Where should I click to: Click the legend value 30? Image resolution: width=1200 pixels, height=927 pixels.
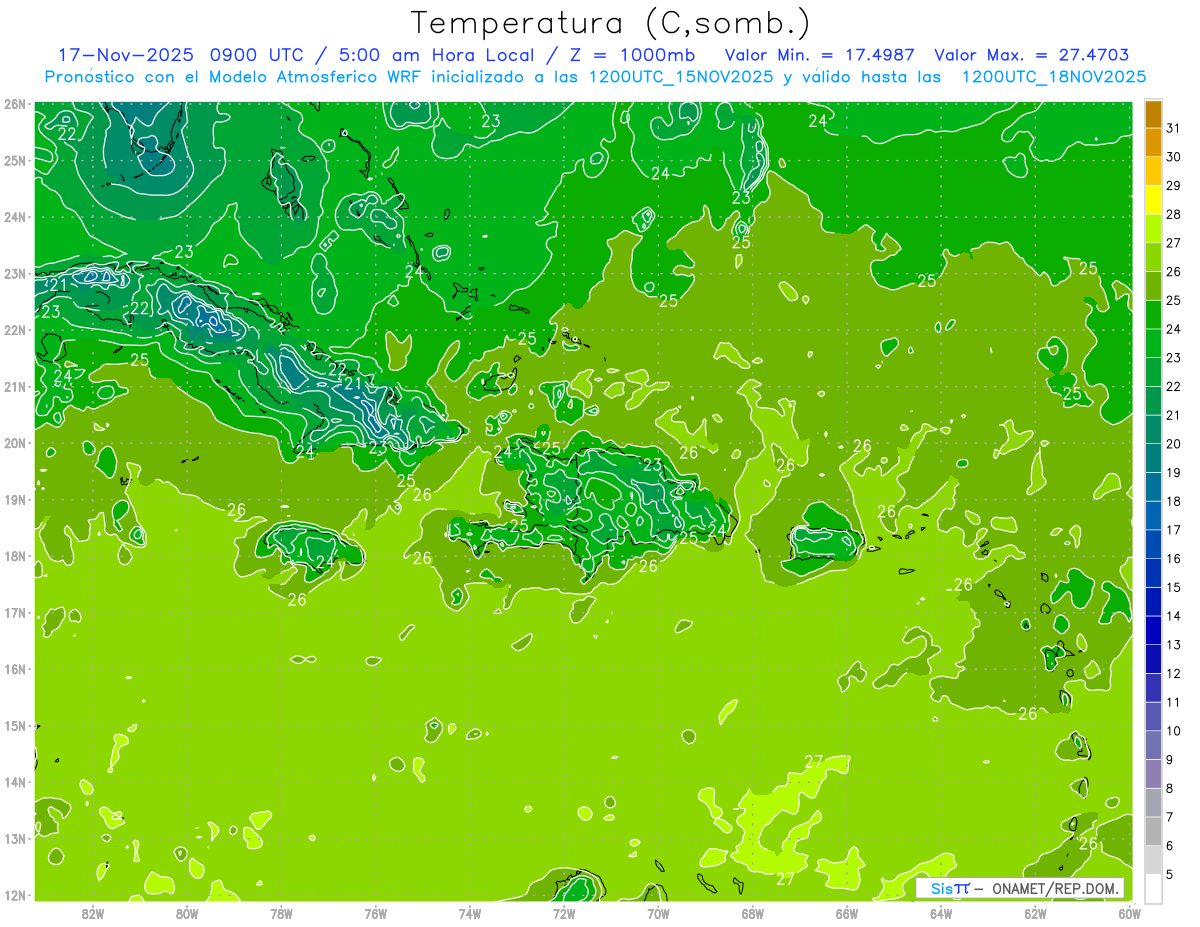point(1174,157)
